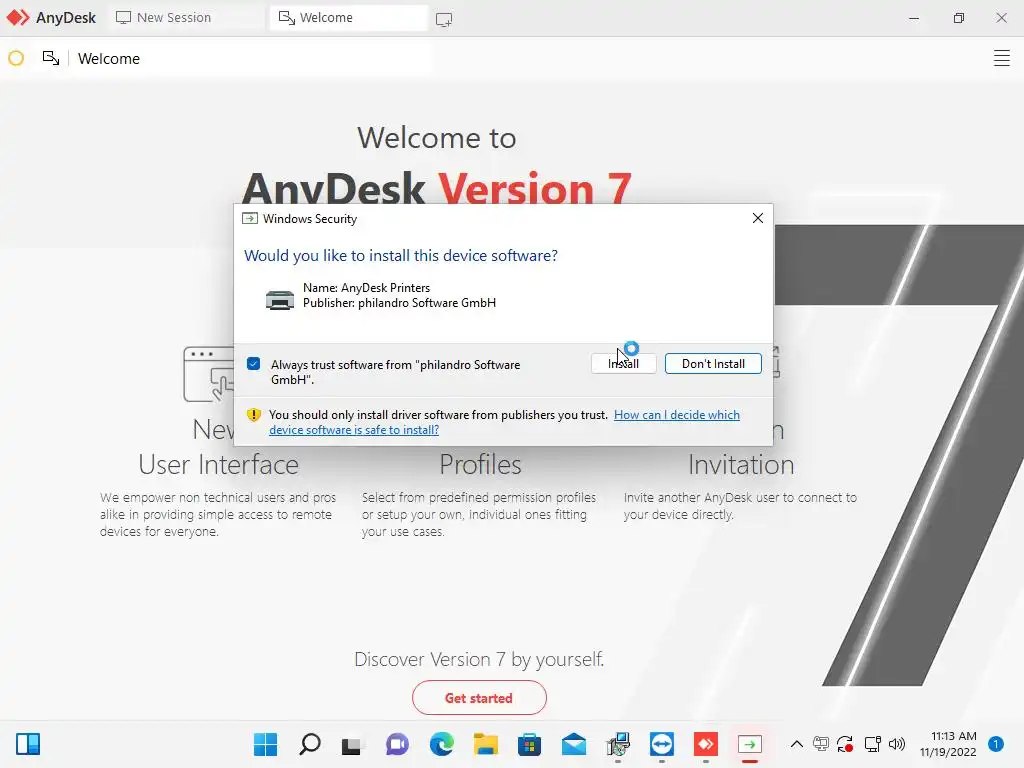This screenshot has height=768, width=1024.
Task: Open the AnyDesk hamburger menu
Action: pos(1001,58)
